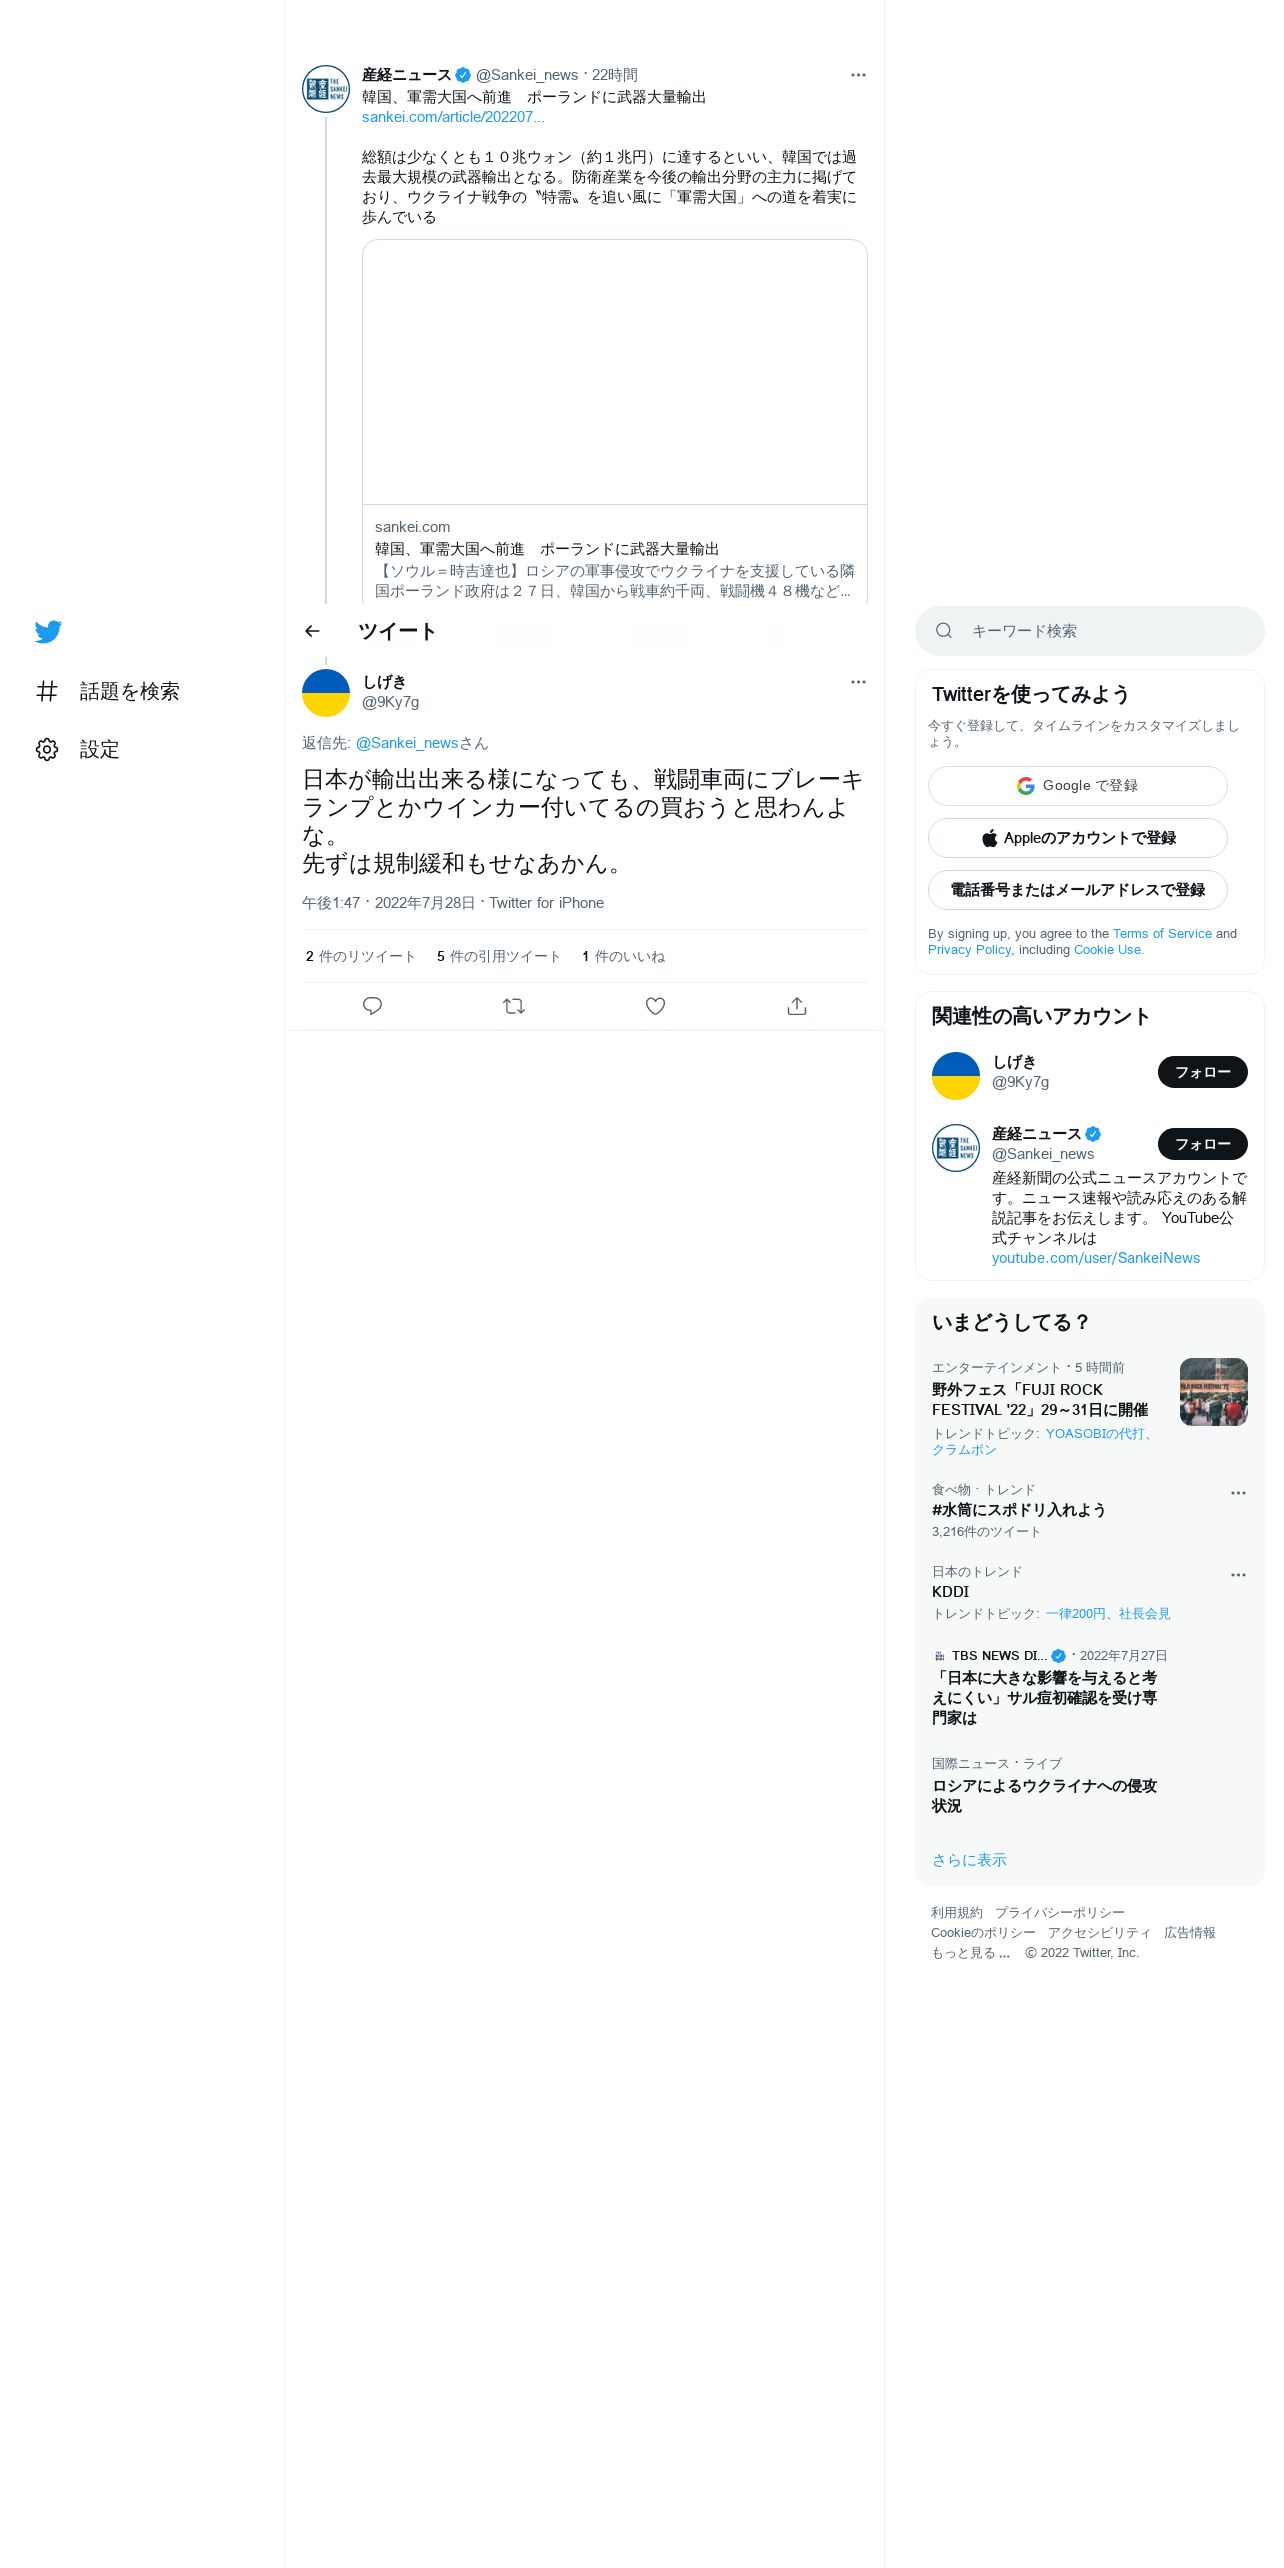
Task: Click さらに表示 to show more trends
Action: pyautogui.click(x=969, y=1860)
